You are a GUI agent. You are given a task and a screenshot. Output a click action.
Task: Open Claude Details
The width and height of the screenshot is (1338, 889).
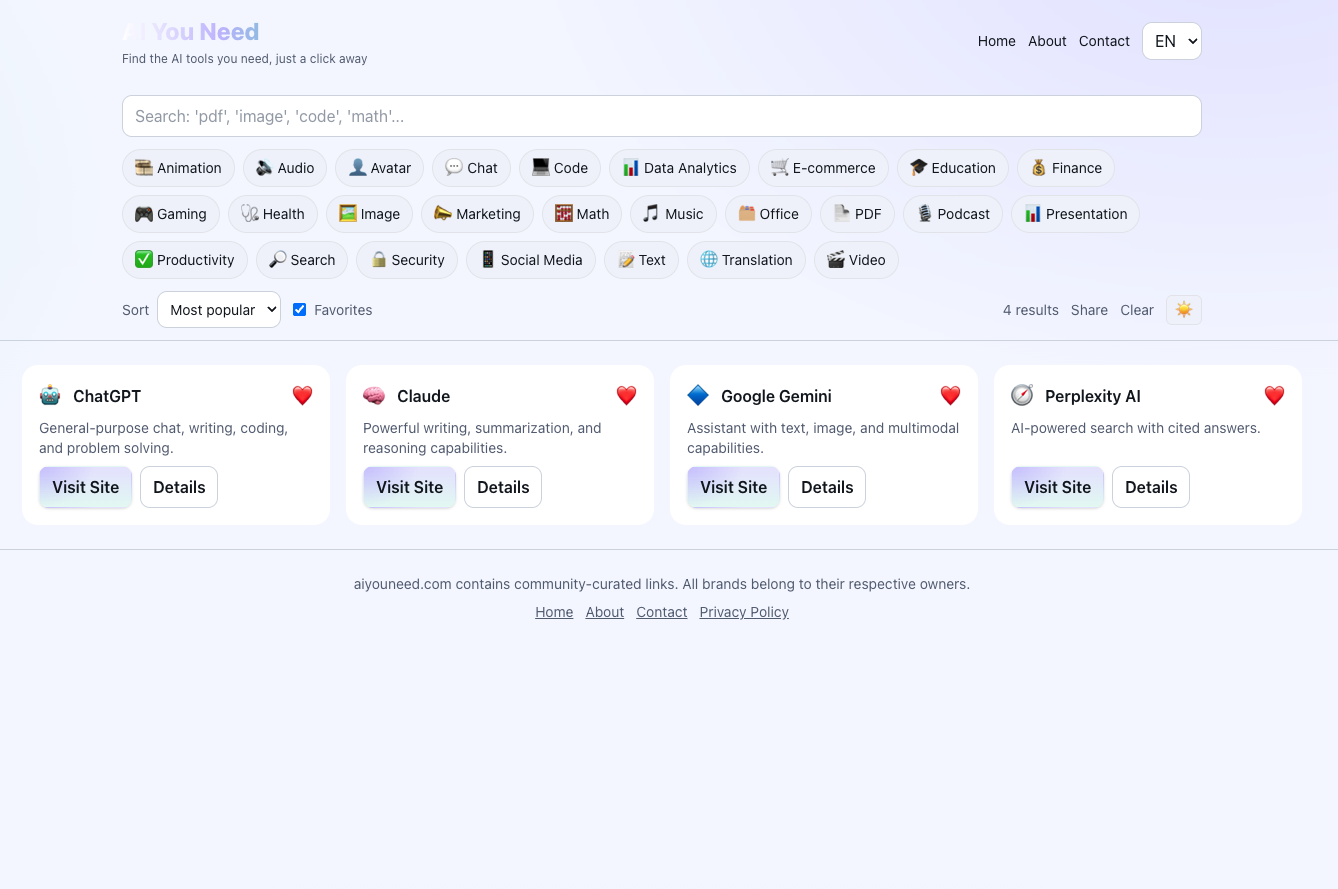pos(503,487)
